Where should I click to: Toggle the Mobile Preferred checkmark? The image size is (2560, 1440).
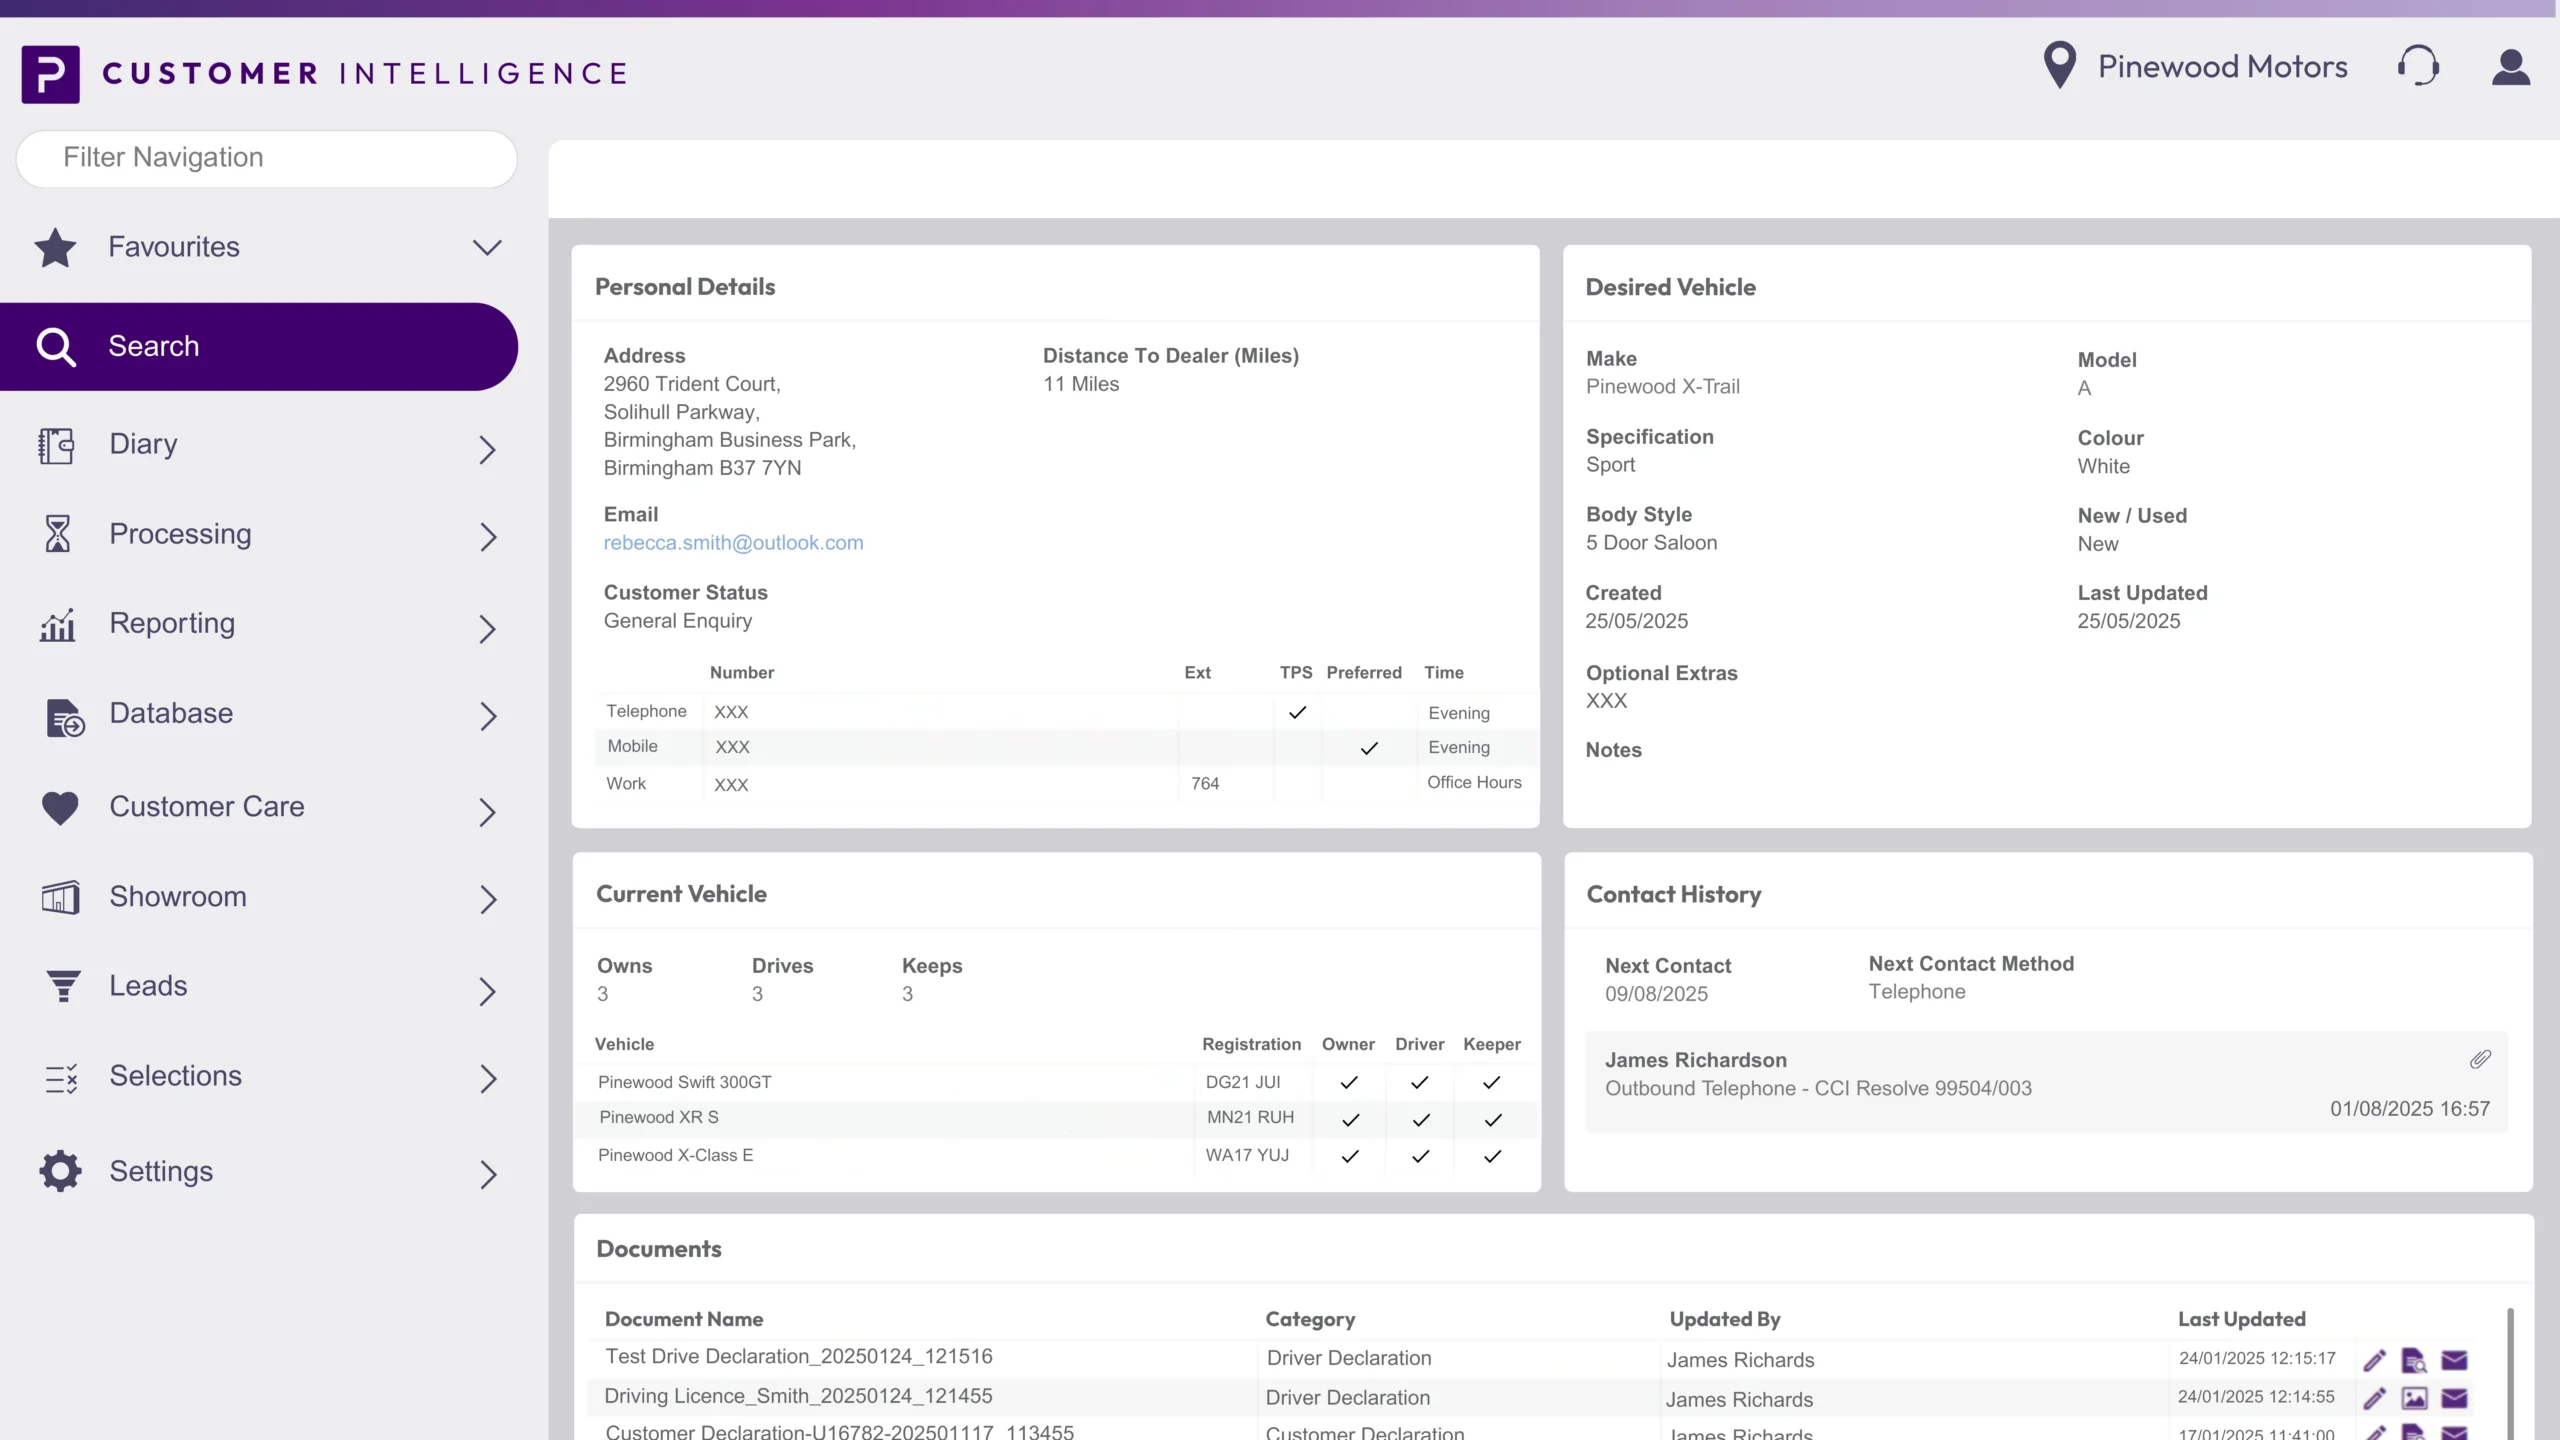[x=1369, y=748]
